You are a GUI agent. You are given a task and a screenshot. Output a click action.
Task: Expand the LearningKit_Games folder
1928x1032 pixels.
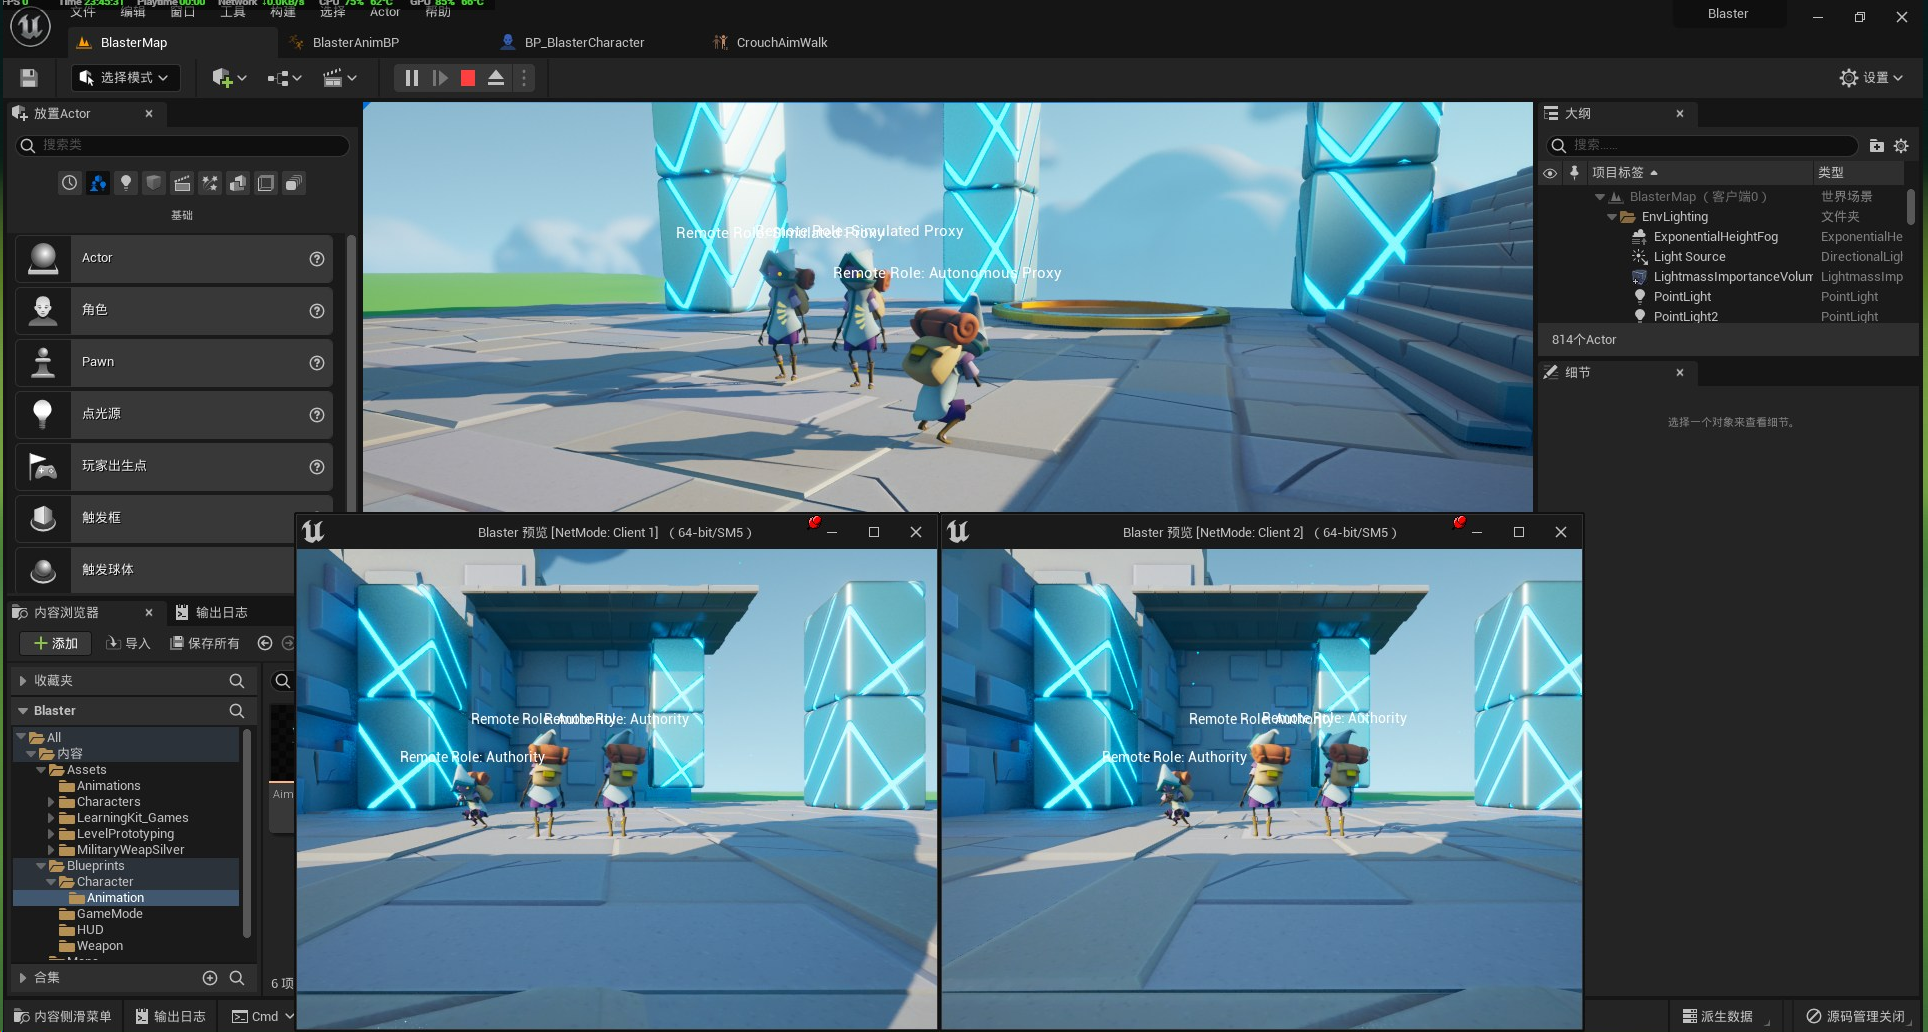(52, 818)
